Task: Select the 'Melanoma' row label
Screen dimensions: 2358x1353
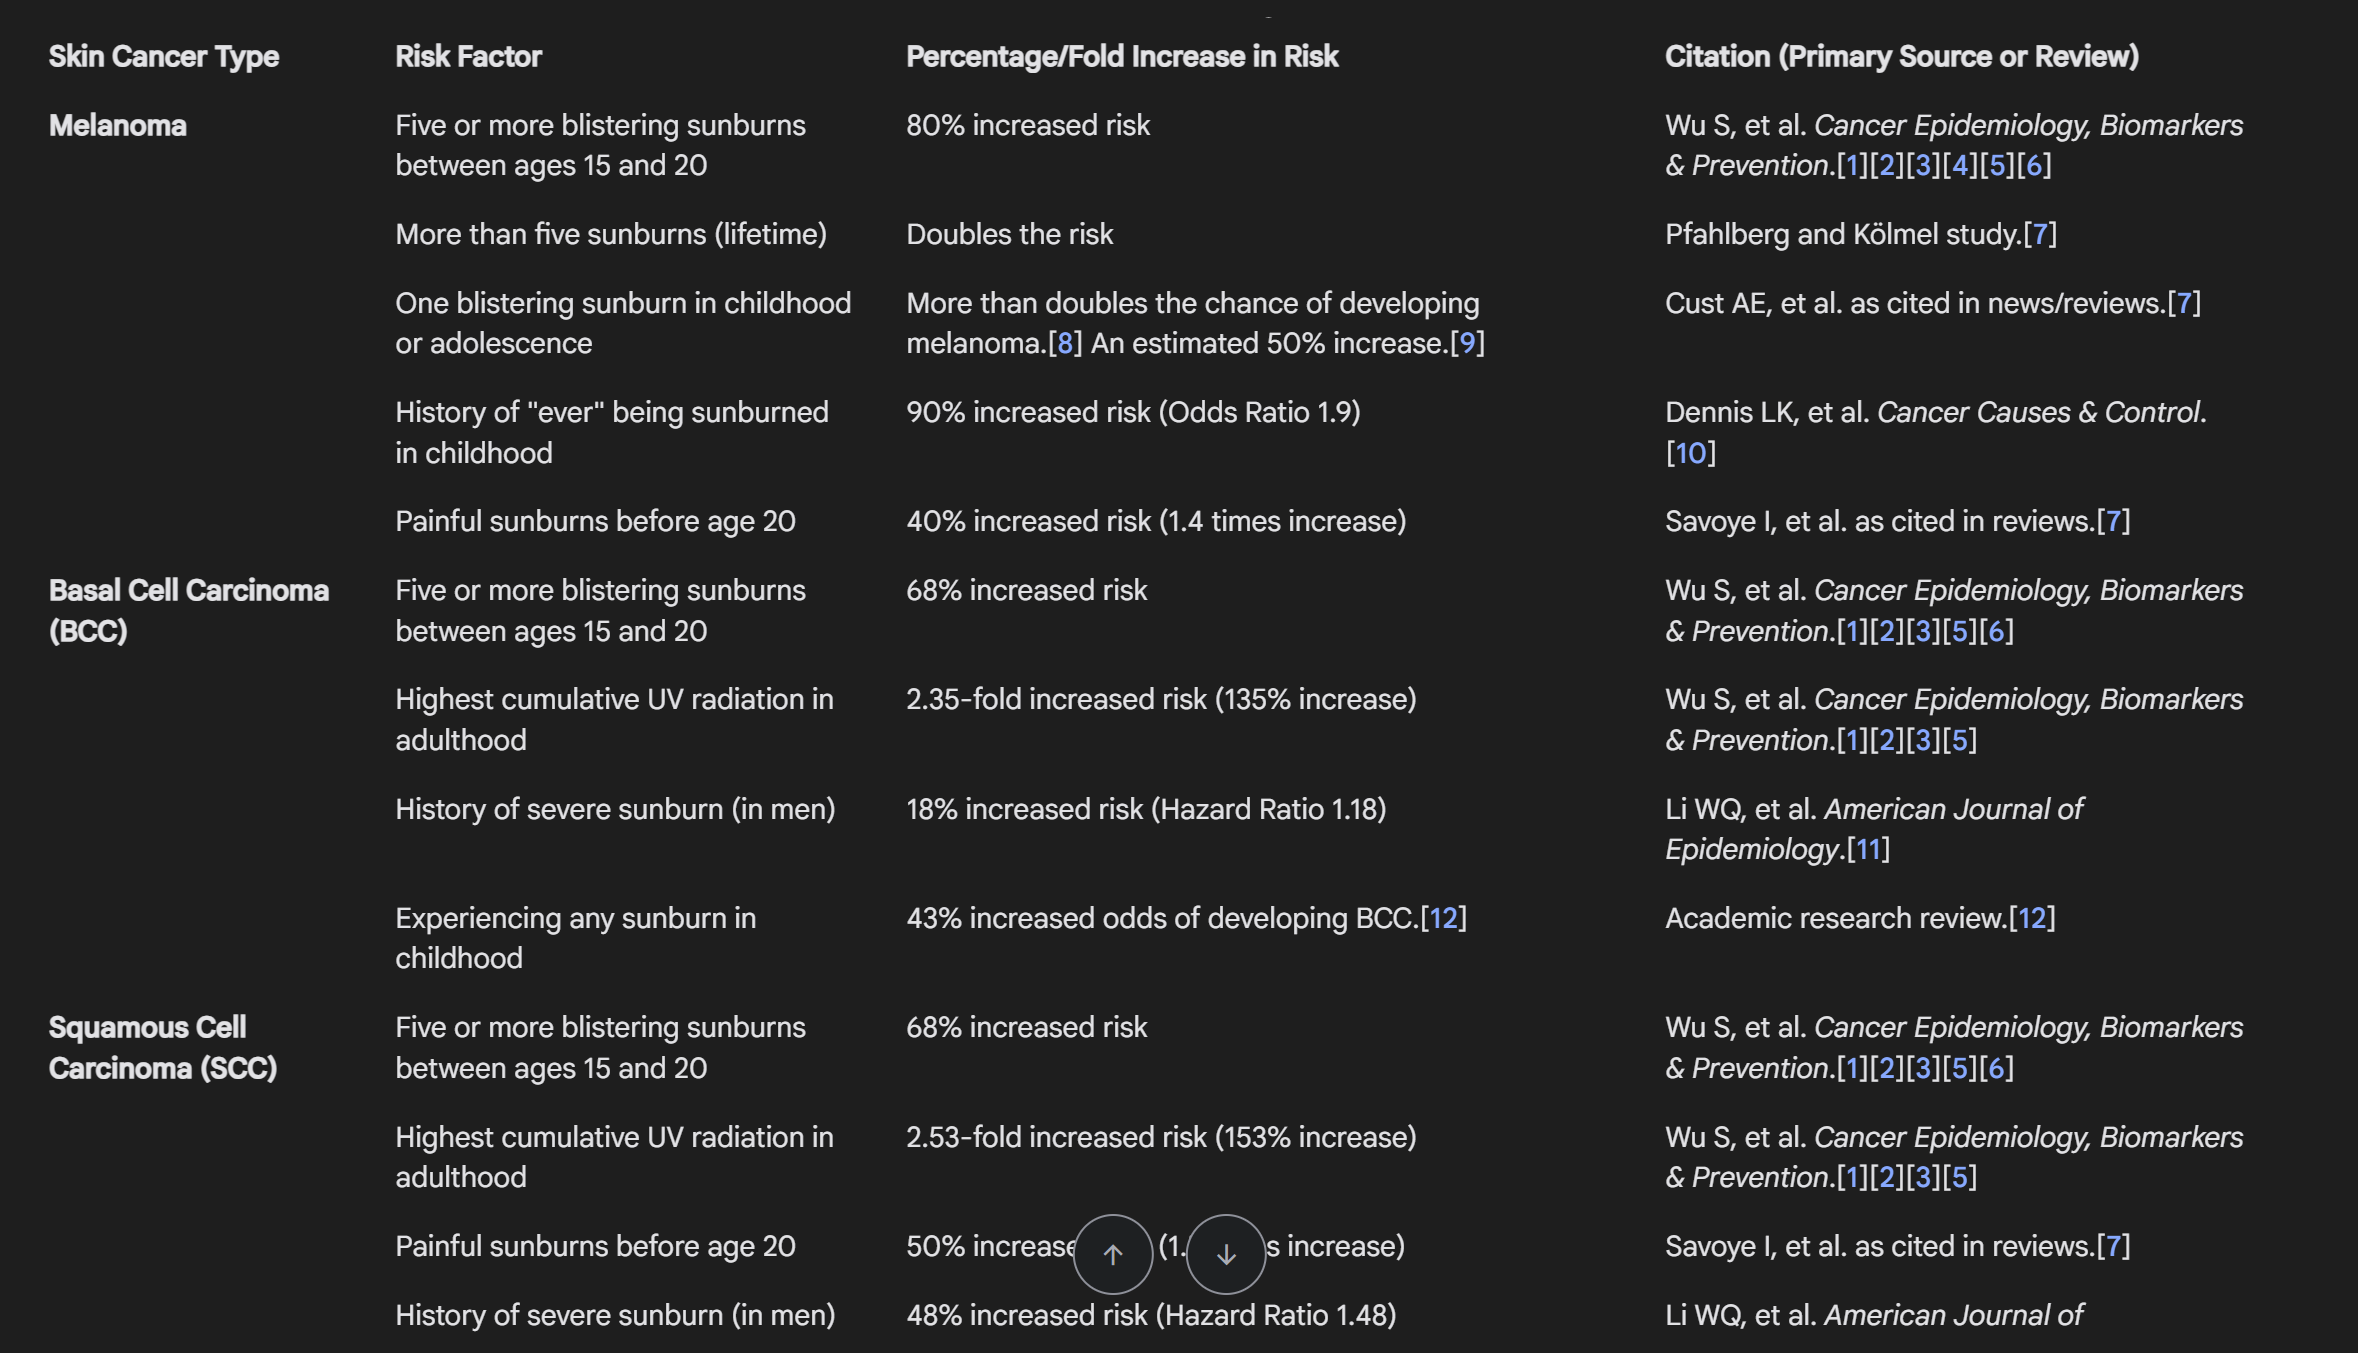Action: pyautogui.click(x=118, y=125)
